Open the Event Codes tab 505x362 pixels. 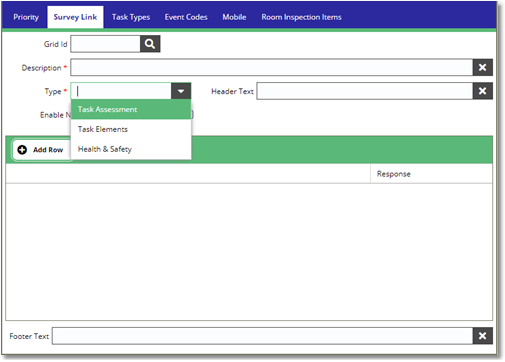click(186, 17)
